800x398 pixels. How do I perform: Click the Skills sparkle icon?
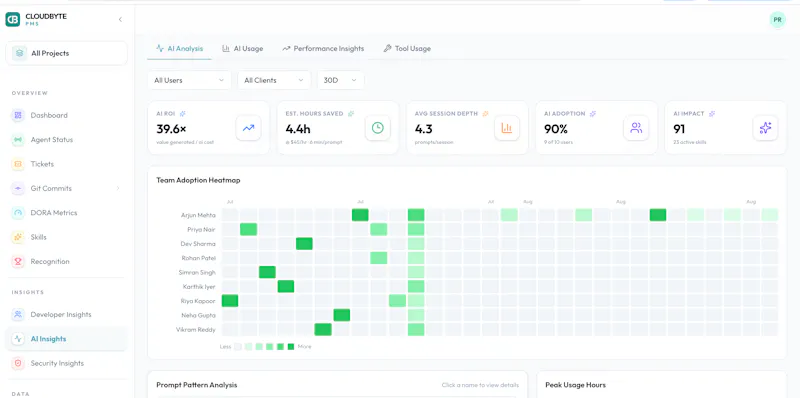coord(18,237)
